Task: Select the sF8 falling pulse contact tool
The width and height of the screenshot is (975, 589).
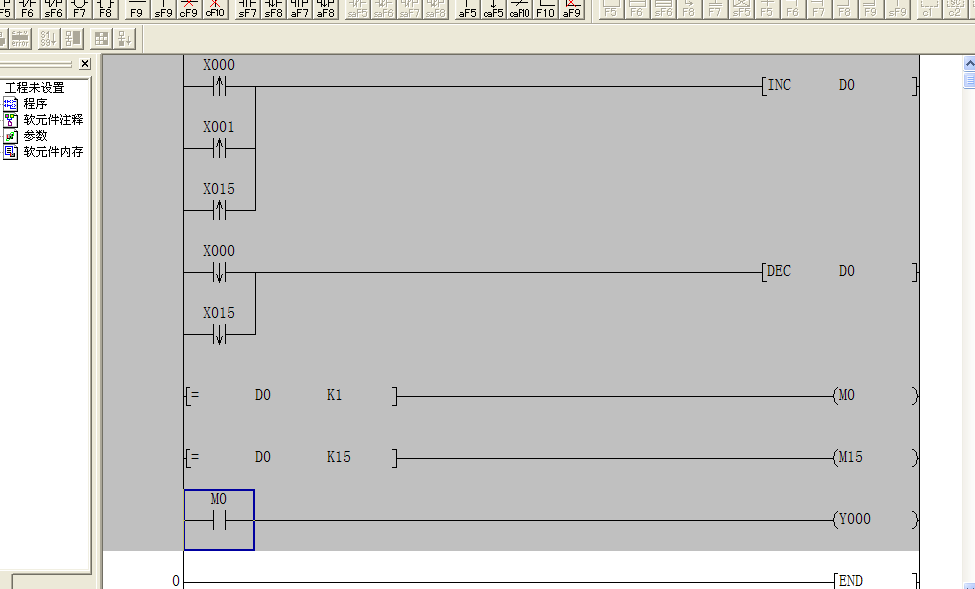Action: click(x=273, y=9)
